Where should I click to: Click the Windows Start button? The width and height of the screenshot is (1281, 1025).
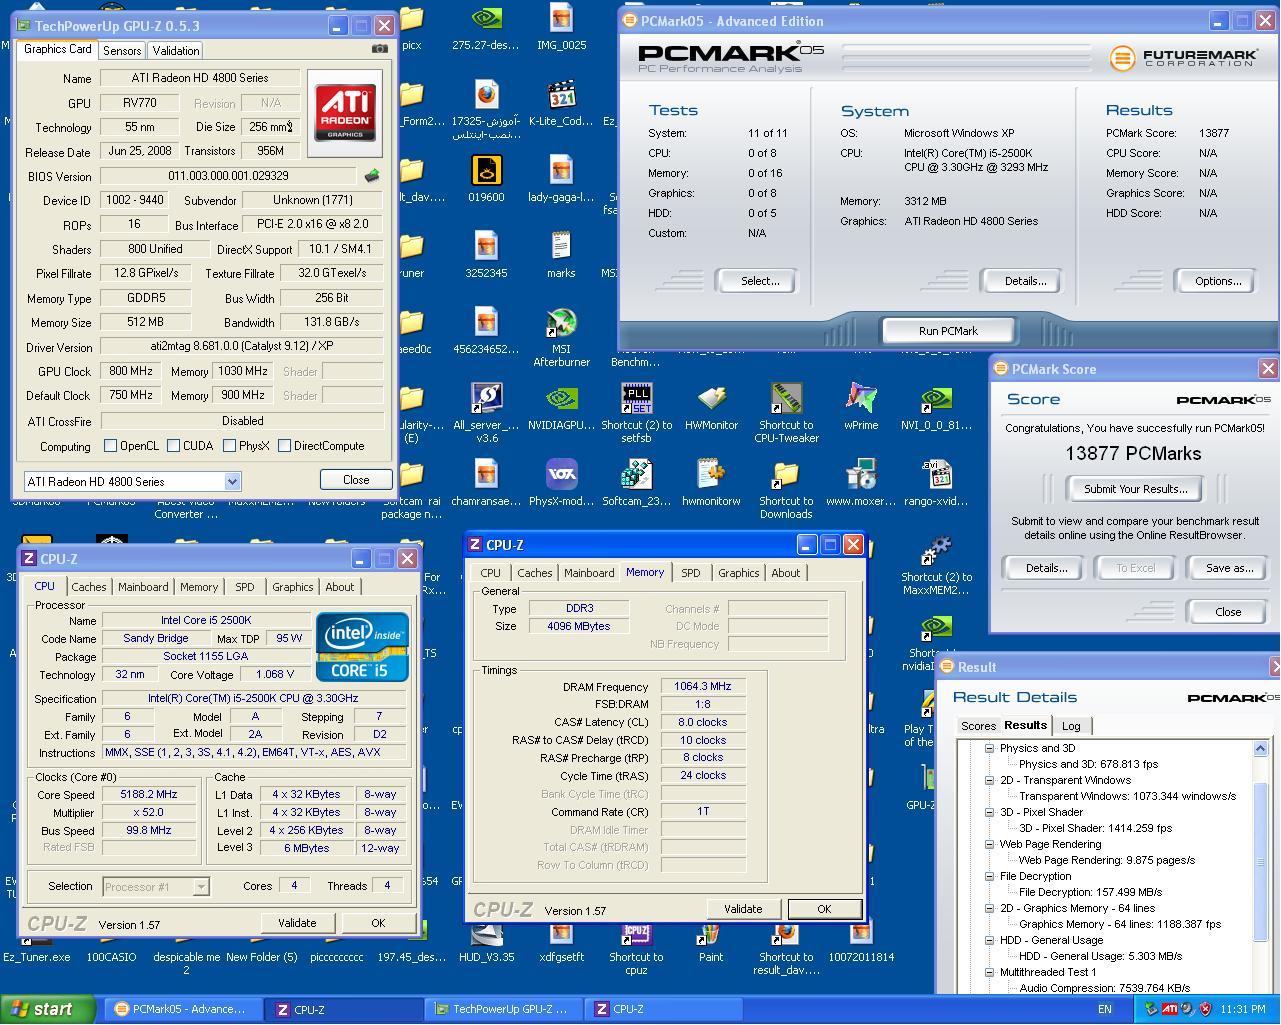[x=48, y=1009]
